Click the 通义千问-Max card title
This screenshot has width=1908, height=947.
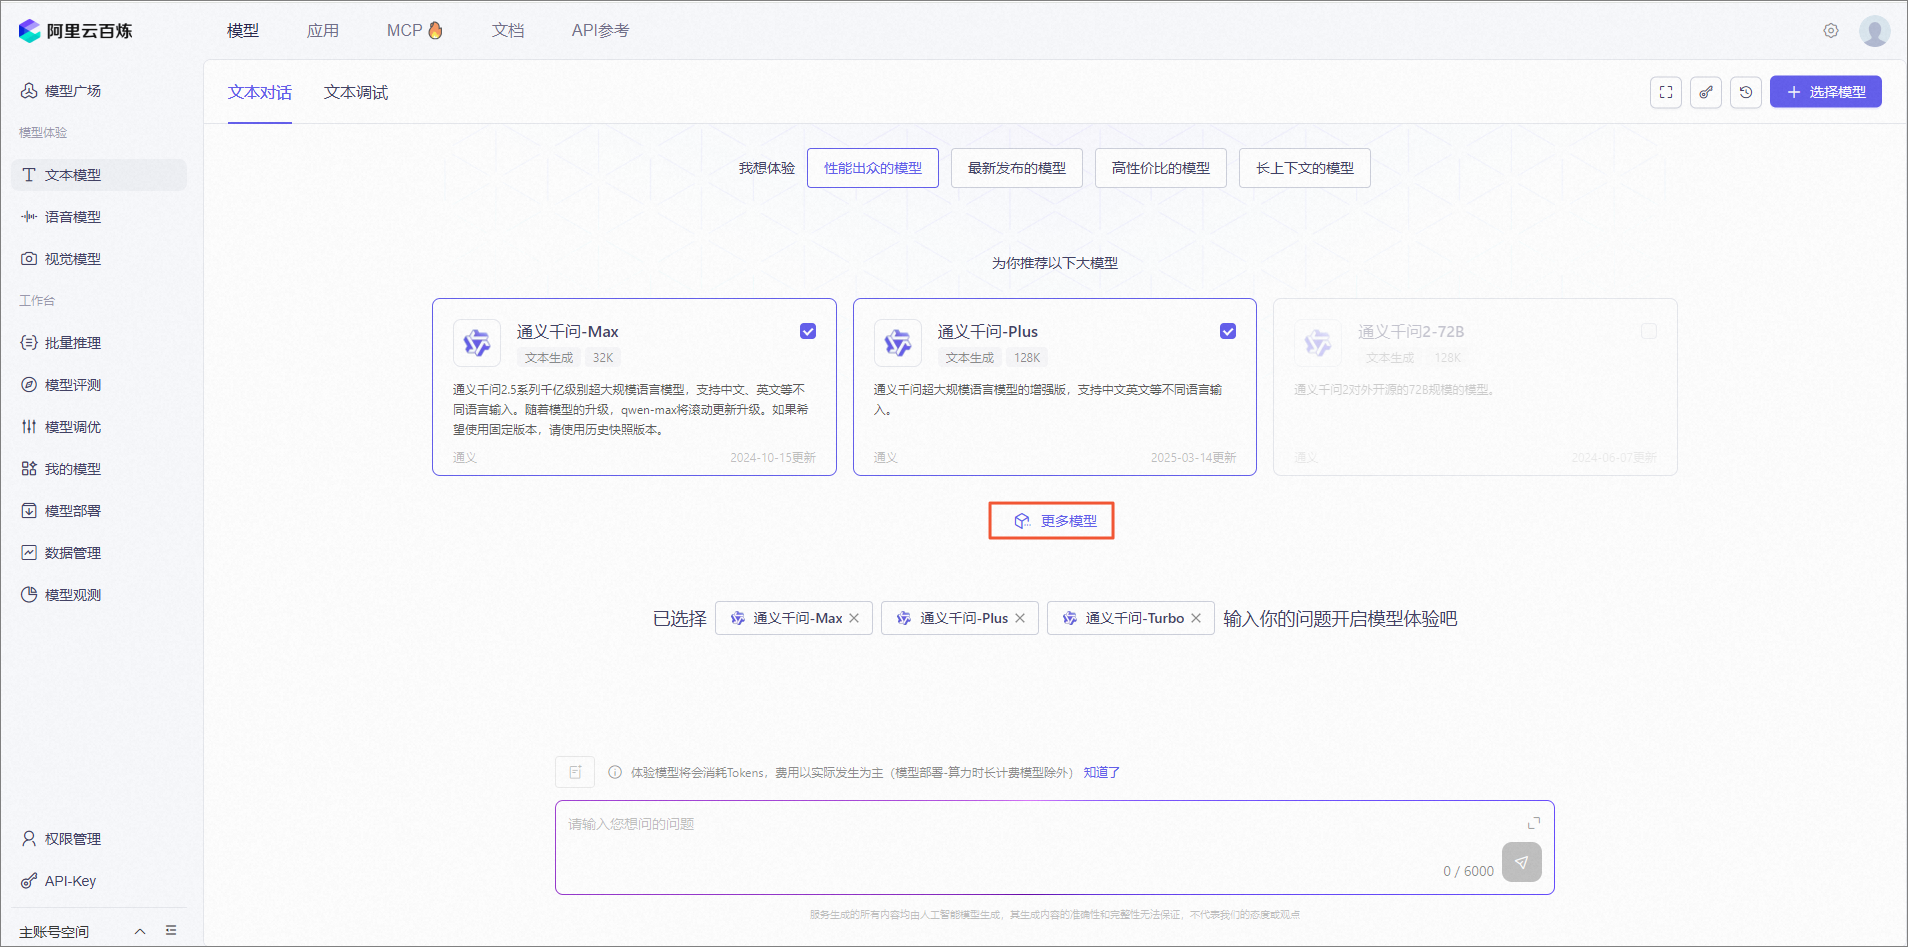pyautogui.click(x=568, y=332)
